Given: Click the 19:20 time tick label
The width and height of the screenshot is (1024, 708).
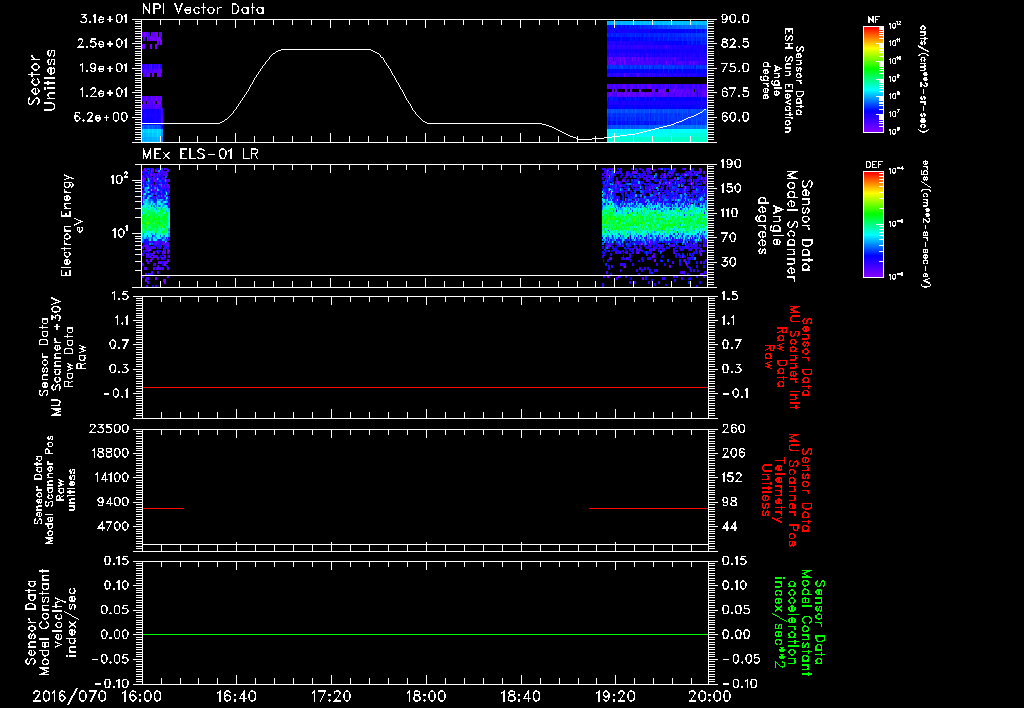Looking at the screenshot, I should click(615, 696).
